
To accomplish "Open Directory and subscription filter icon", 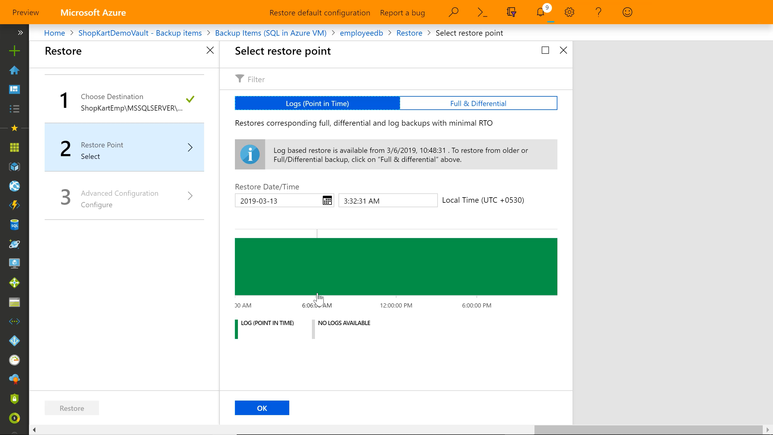I will click(511, 12).
